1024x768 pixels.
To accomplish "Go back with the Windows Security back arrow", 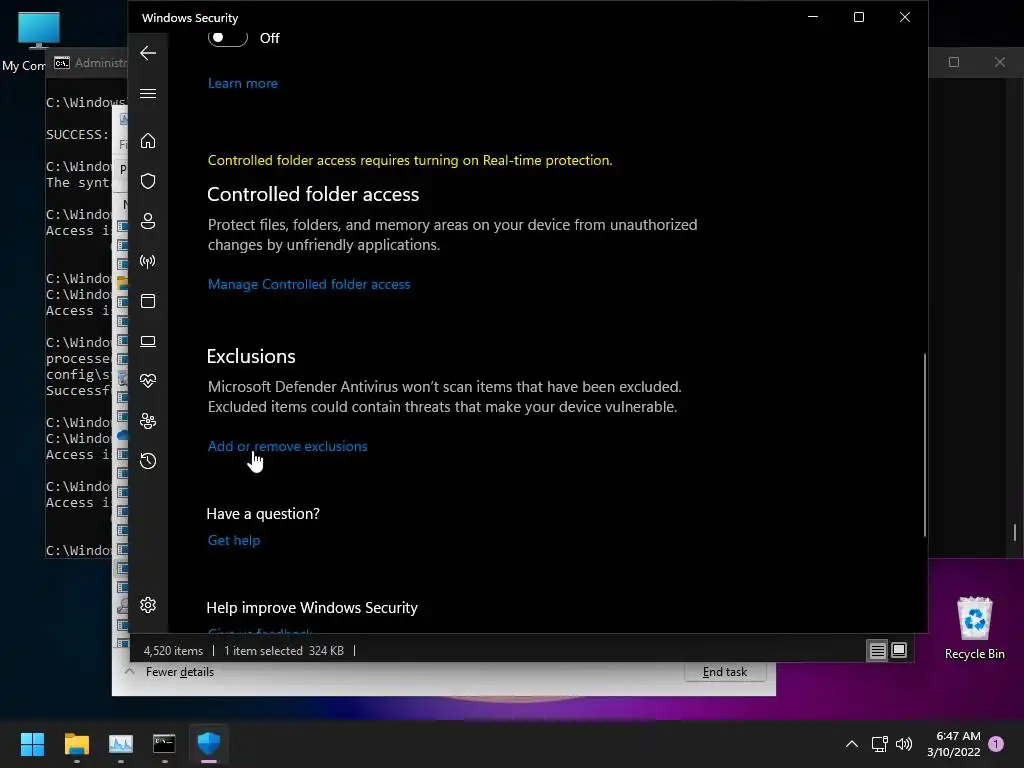I will pyautogui.click(x=148, y=53).
